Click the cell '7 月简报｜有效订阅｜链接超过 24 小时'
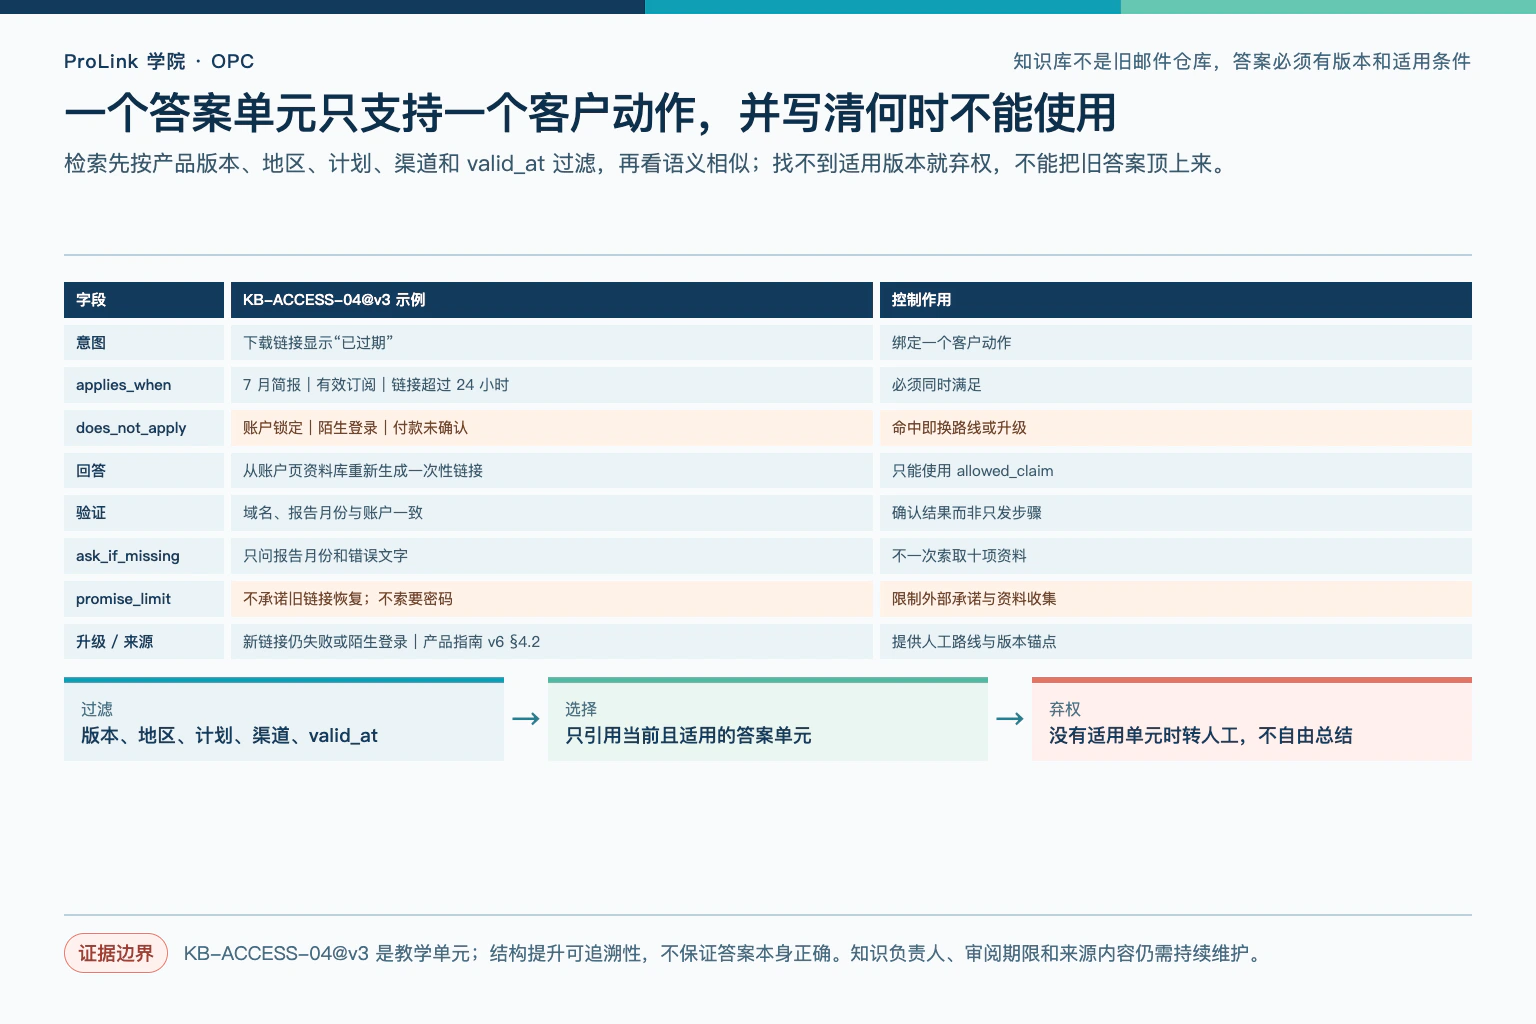Image resolution: width=1536 pixels, height=1024 pixels. 552,385
